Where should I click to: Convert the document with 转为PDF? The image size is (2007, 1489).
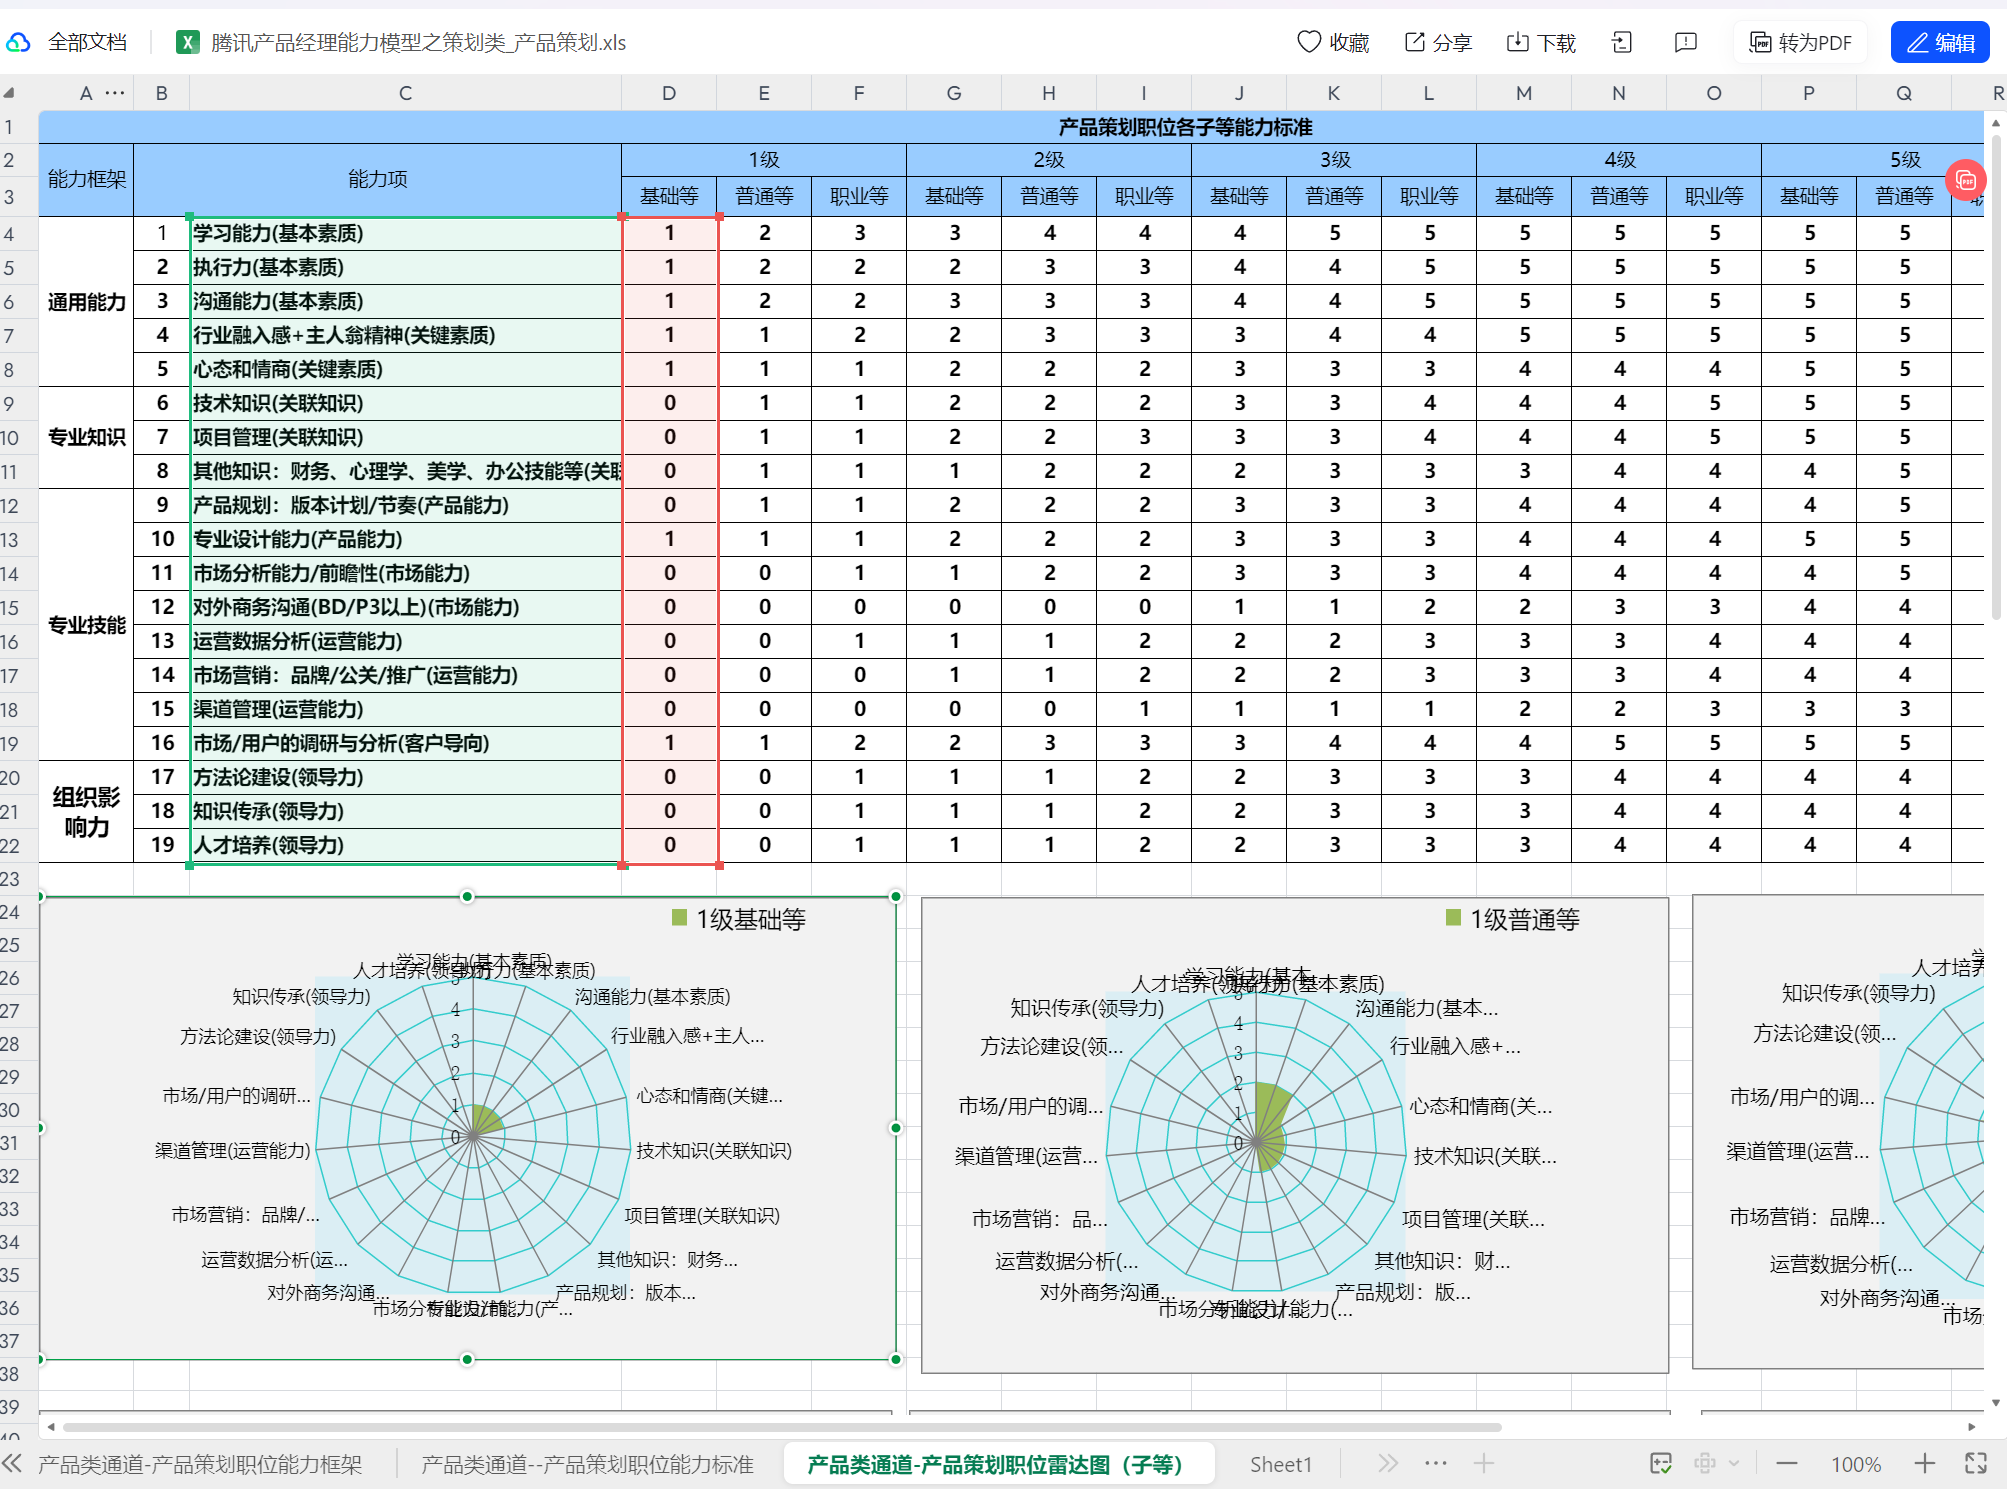click(1800, 42)
